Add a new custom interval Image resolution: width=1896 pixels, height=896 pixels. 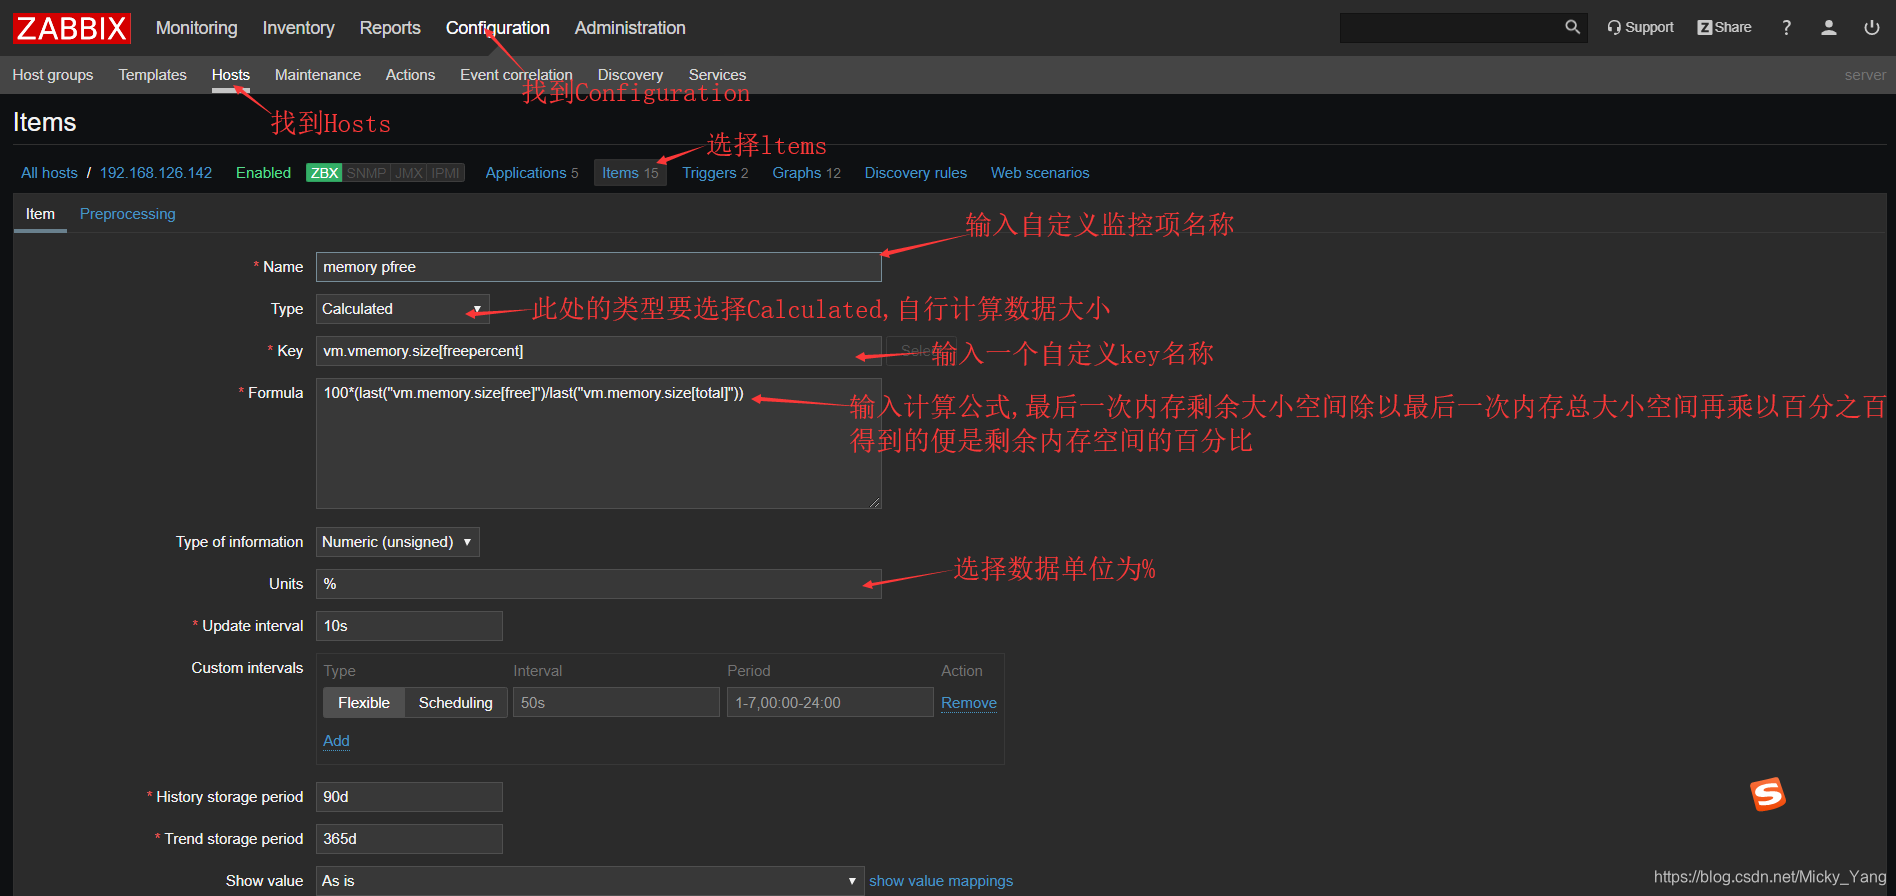pyautogui.click(x=336, y=741)
